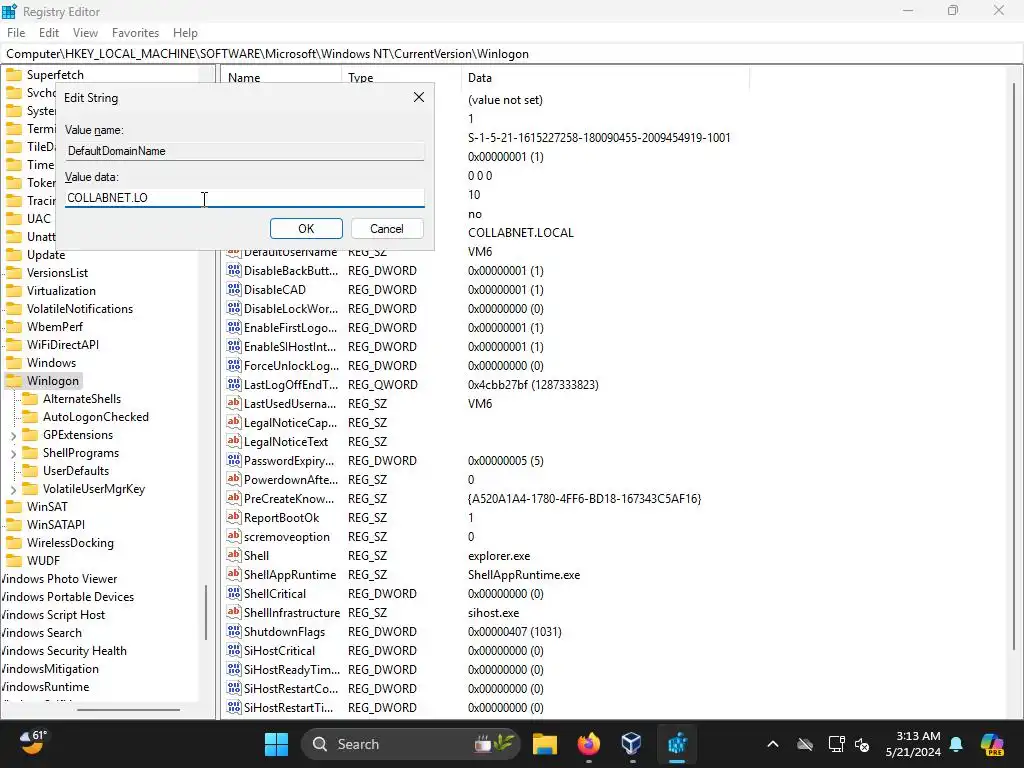Select the WUDF key
Screen dimensions: 1024x768
click(43, 561)
